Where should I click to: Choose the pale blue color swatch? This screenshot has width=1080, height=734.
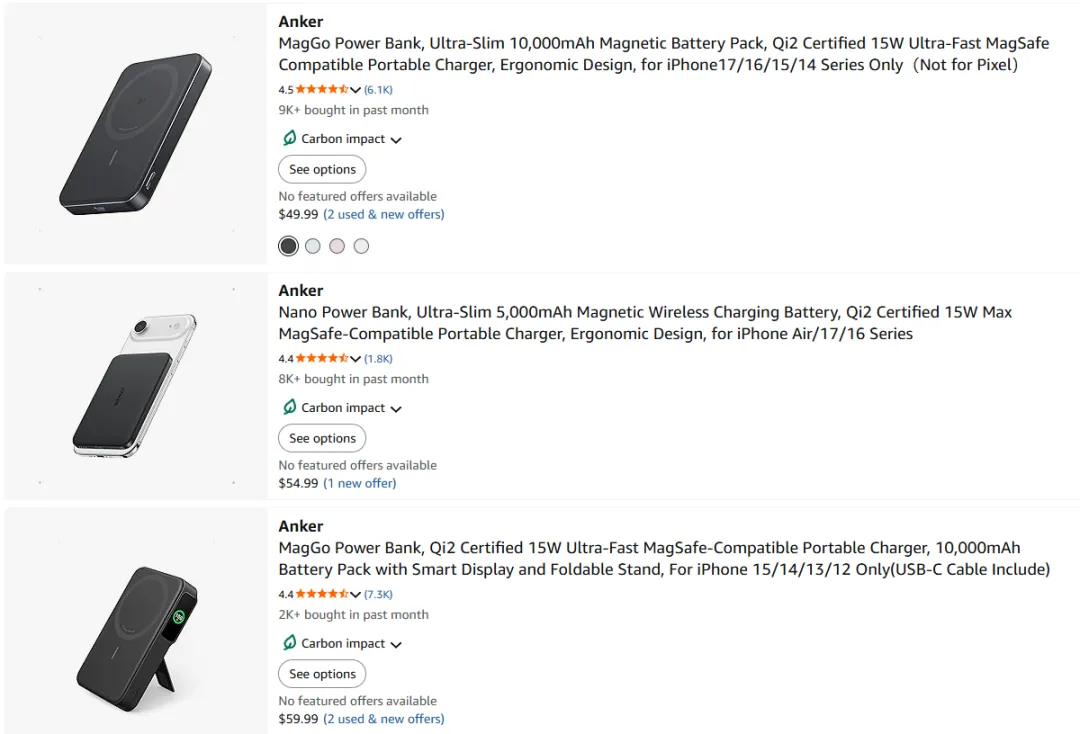click(x=313, y=246)
